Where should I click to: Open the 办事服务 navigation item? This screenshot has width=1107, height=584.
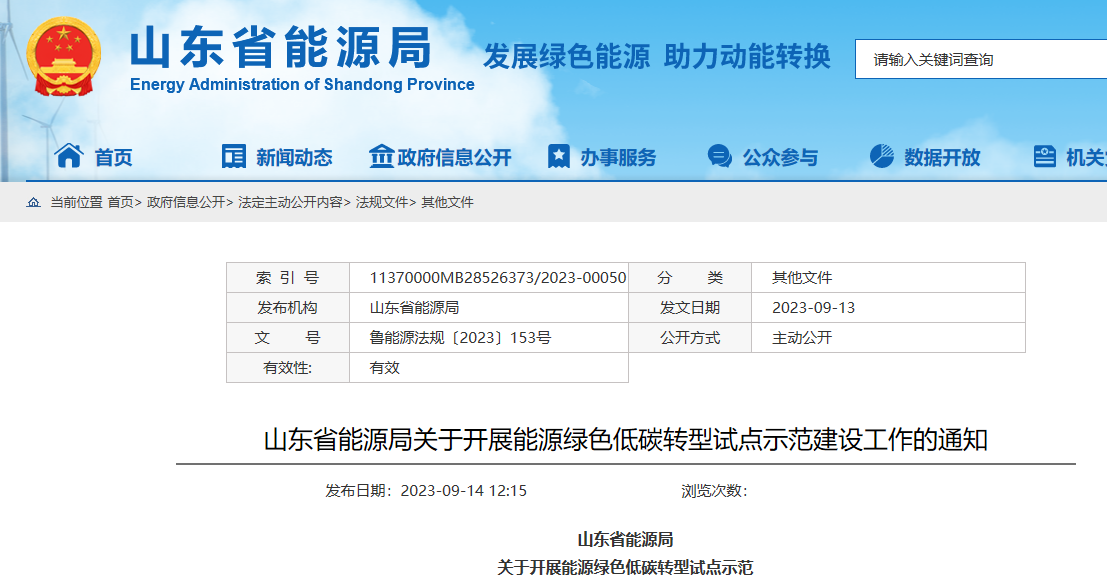pos(618,158)
